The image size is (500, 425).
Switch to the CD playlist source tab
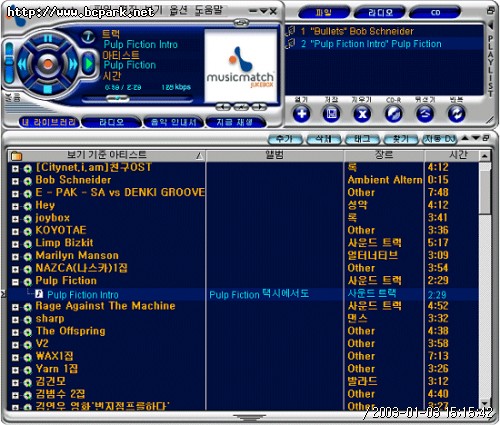tap(435, 13)
